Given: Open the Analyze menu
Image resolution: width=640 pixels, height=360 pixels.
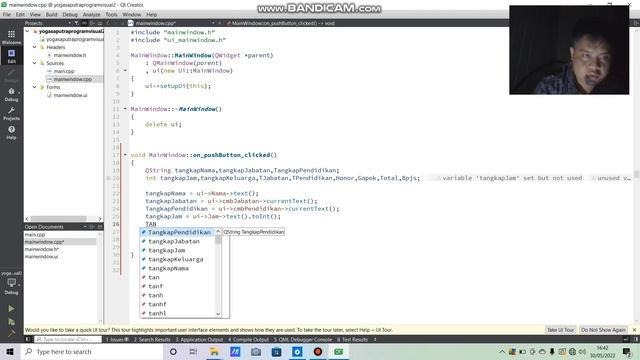Looking at the screenshot, I should pos(91,14).
